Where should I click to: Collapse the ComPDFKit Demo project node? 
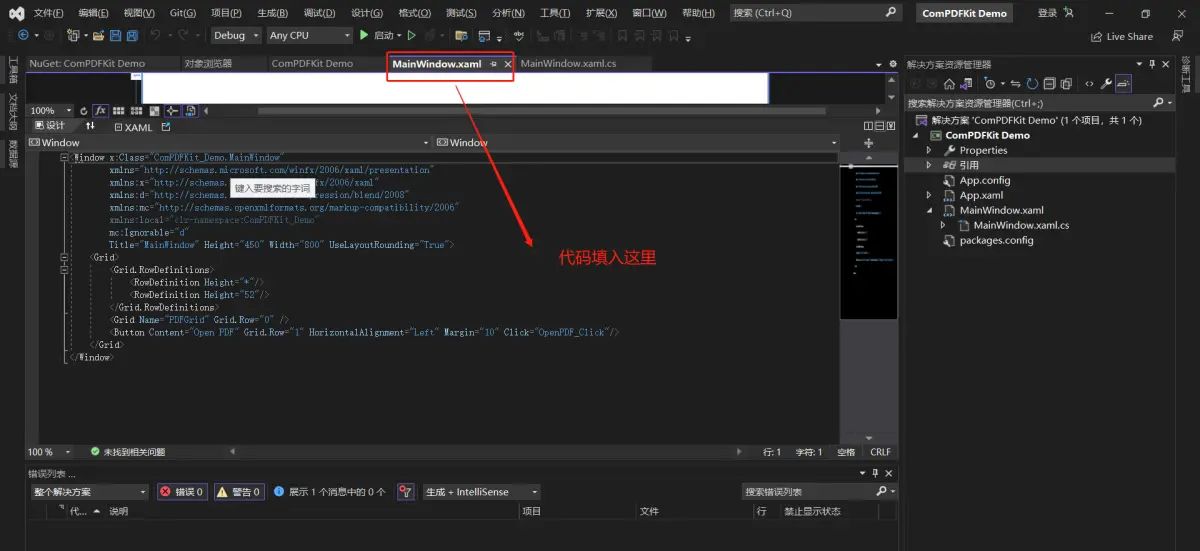[915, 135]
